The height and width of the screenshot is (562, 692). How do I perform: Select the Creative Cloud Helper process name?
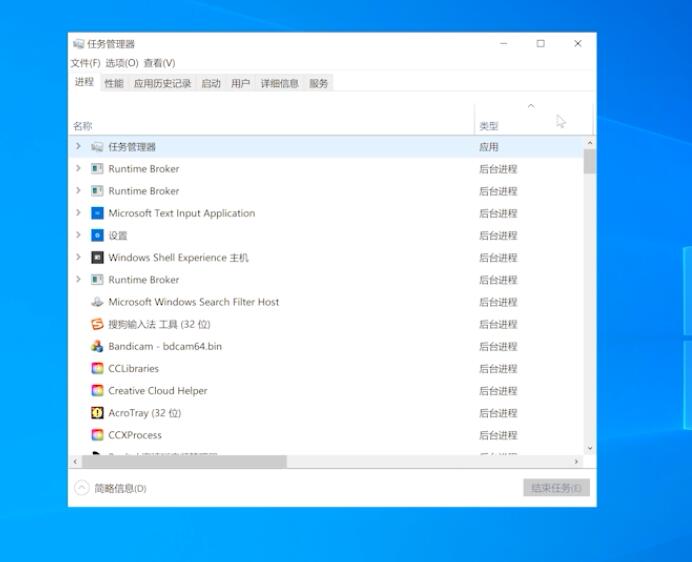[x=158, y=391]
